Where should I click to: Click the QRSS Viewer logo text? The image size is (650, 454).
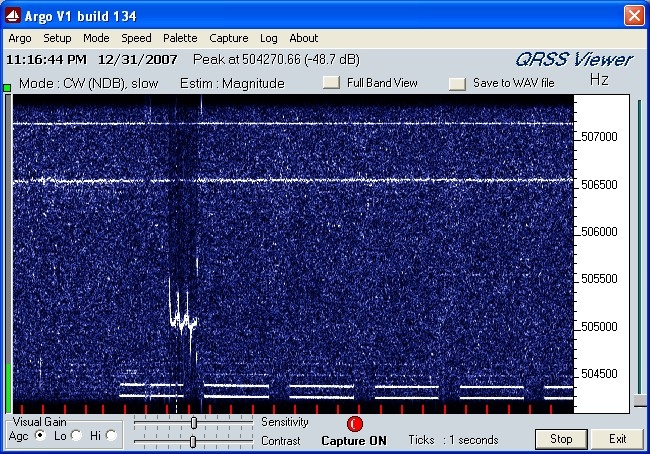pyautogui.click(x=574, y=60)
